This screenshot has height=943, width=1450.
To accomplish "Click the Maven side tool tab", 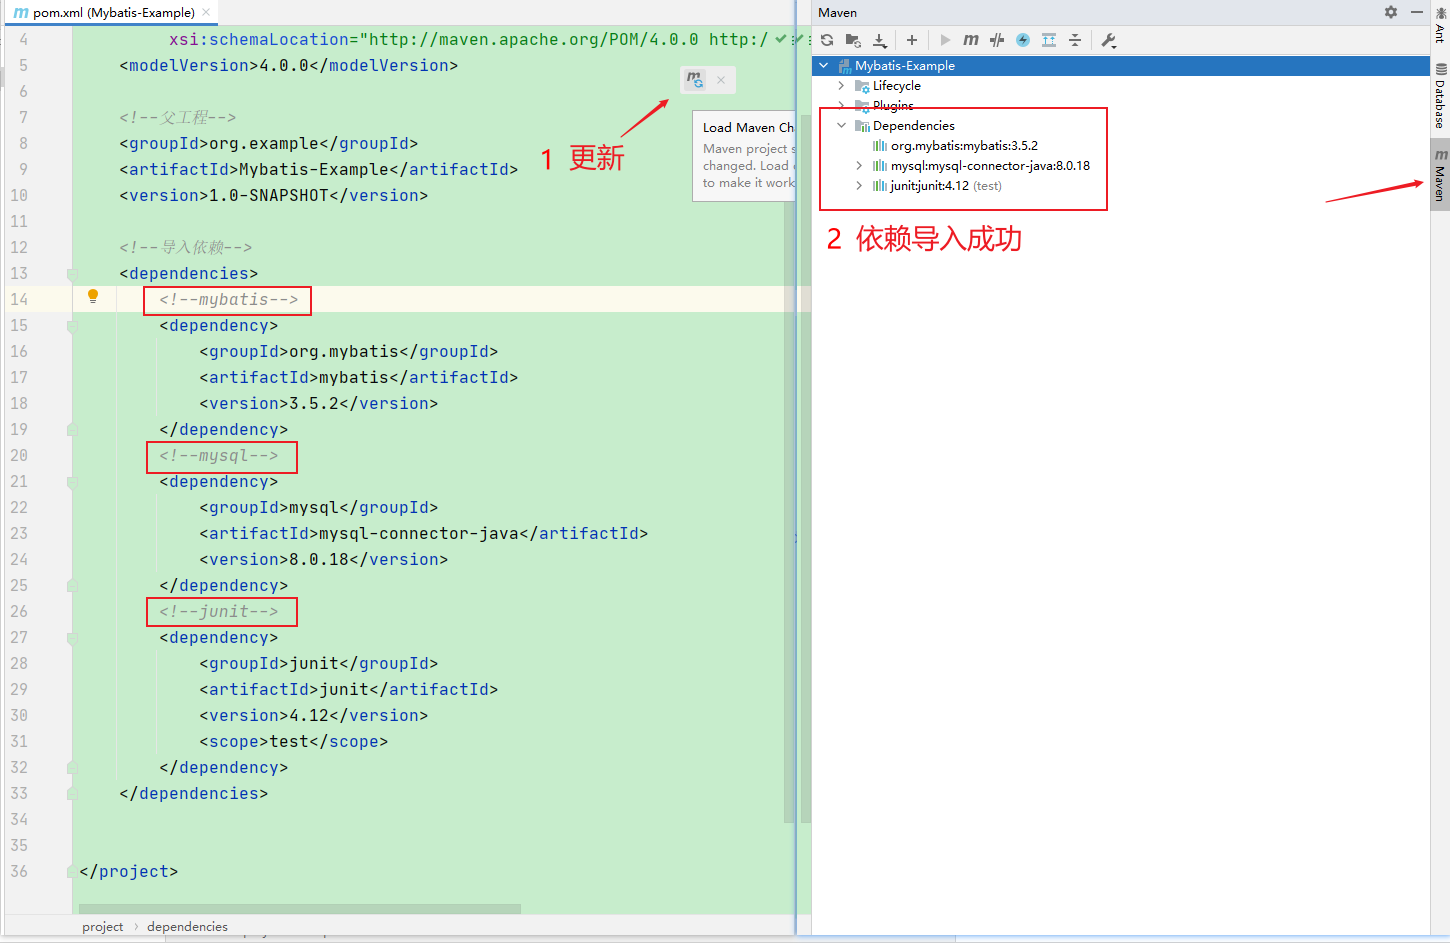I will coord(1440,174).
